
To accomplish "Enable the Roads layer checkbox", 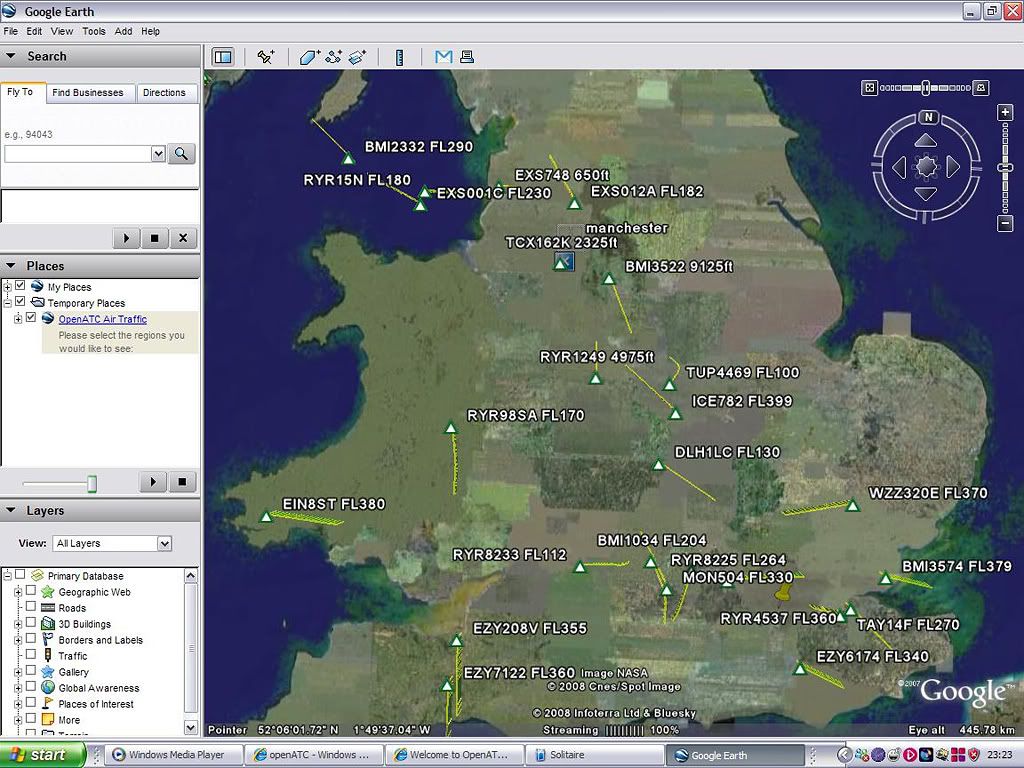I will (31, 607).
